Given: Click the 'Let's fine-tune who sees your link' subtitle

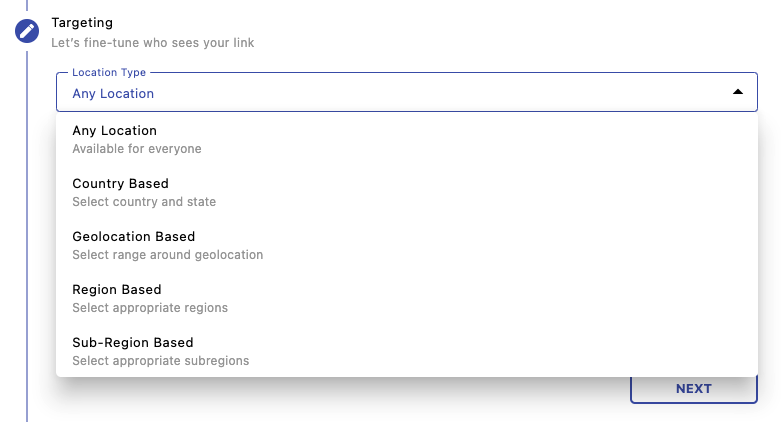Looking at the screenshot, I should click(152, 43).
